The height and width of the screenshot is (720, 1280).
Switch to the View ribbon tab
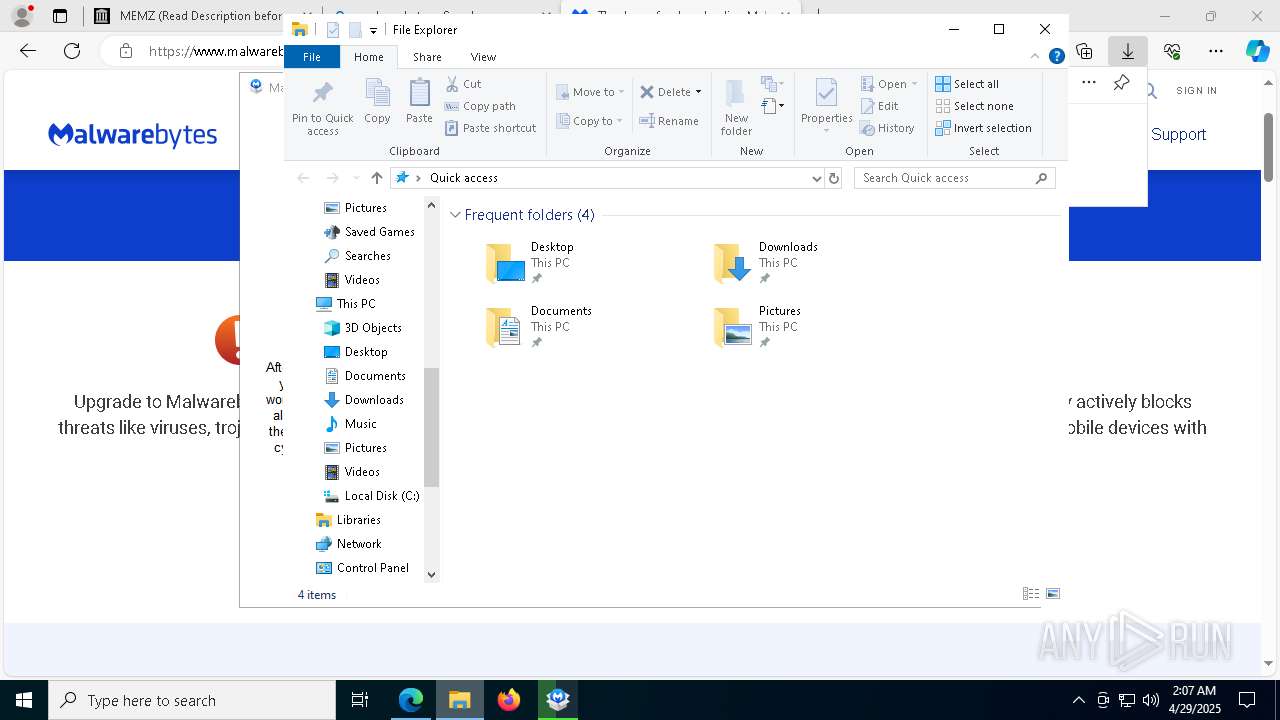tap(483, 57)
